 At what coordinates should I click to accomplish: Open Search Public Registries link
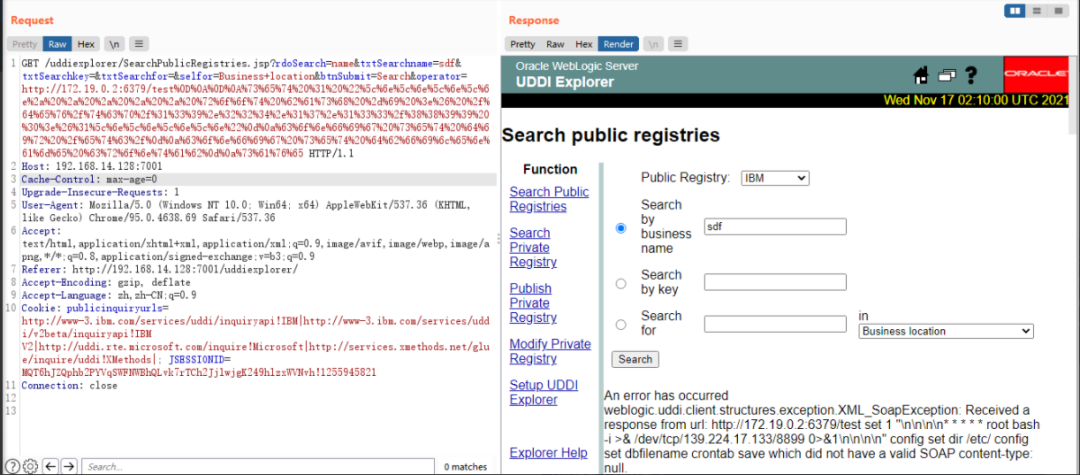click(x=549, y=199)
